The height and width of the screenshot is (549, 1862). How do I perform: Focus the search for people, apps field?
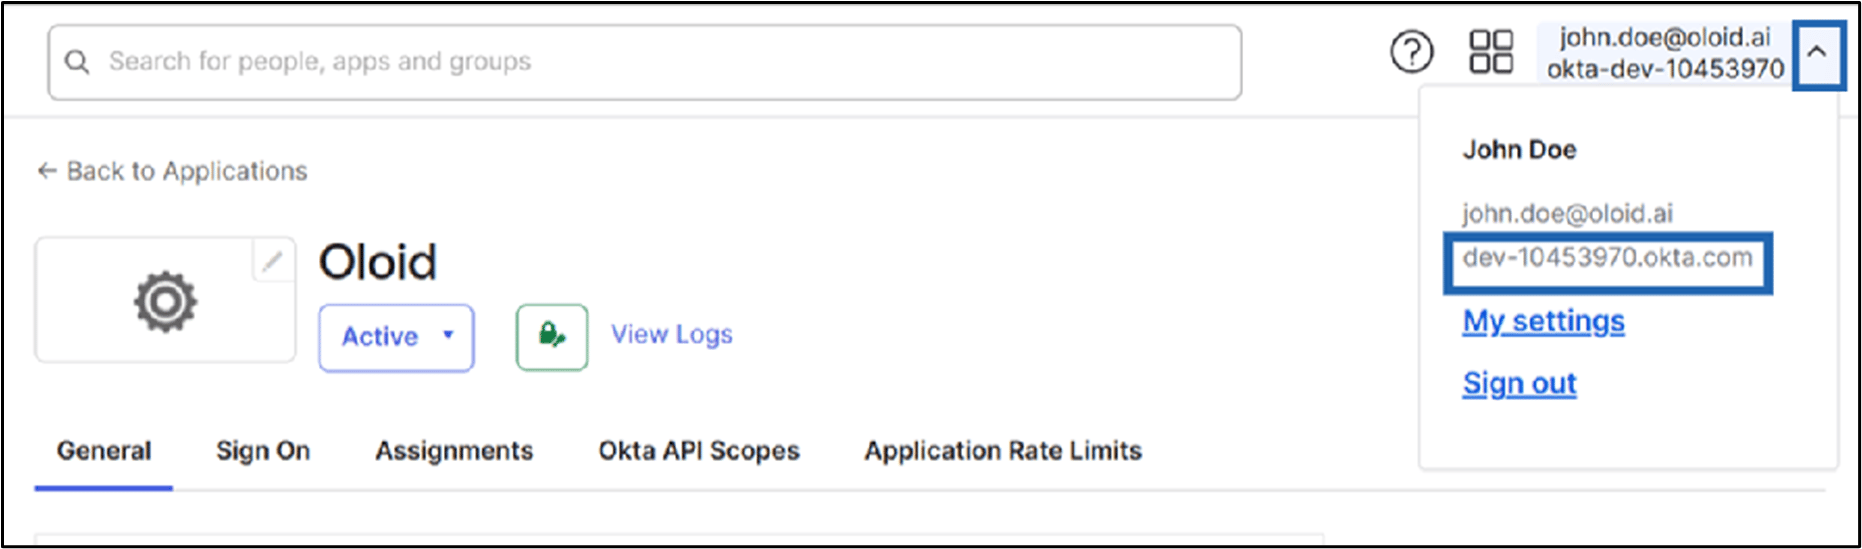(645, 62)
